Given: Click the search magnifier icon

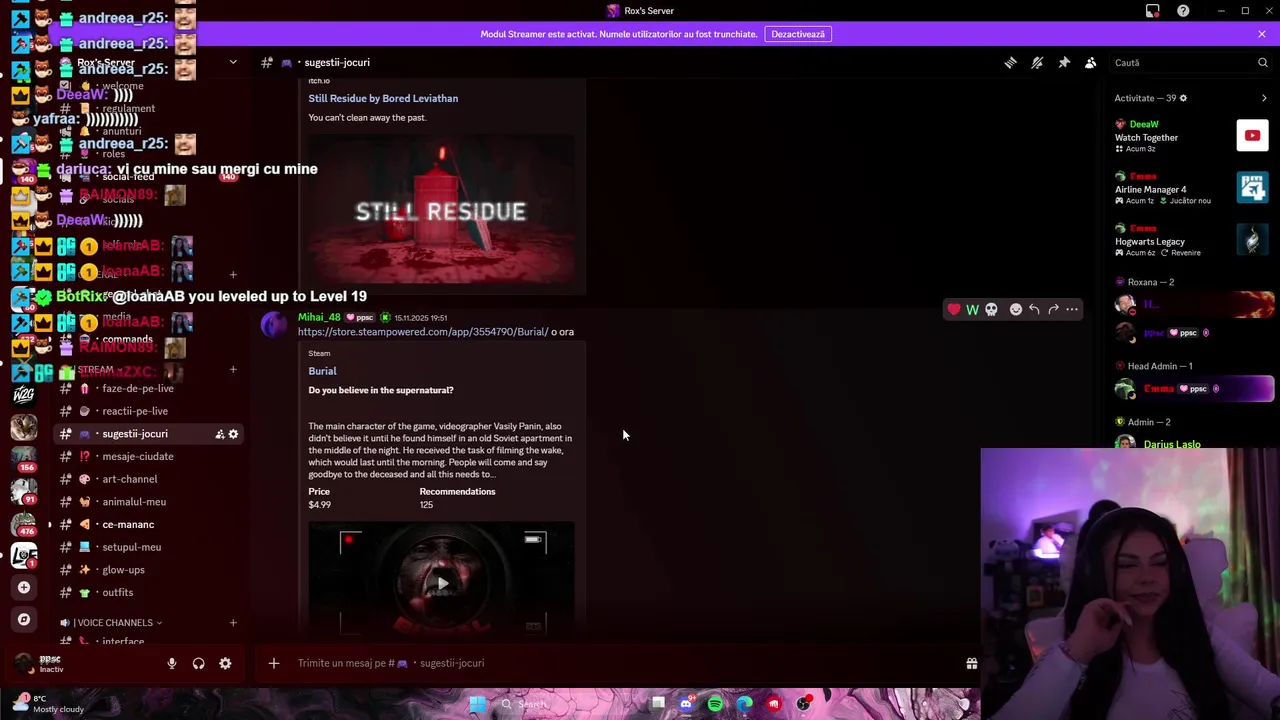Looking at the screenshot, I should click(1262, 62).
